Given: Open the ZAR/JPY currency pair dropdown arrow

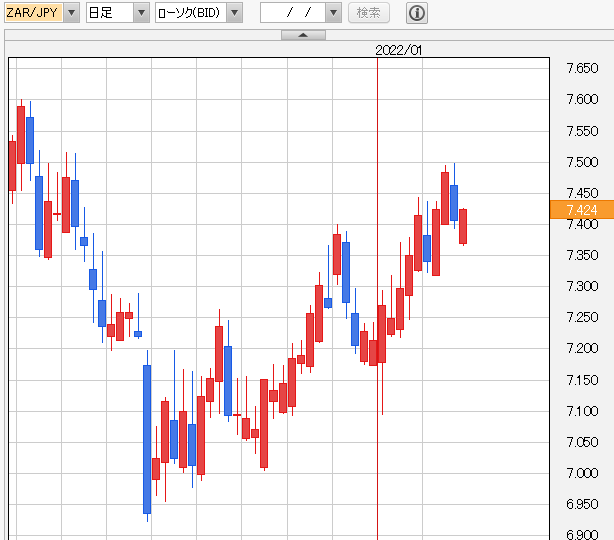Looking at the screenshot, I should tap(71, 13).
